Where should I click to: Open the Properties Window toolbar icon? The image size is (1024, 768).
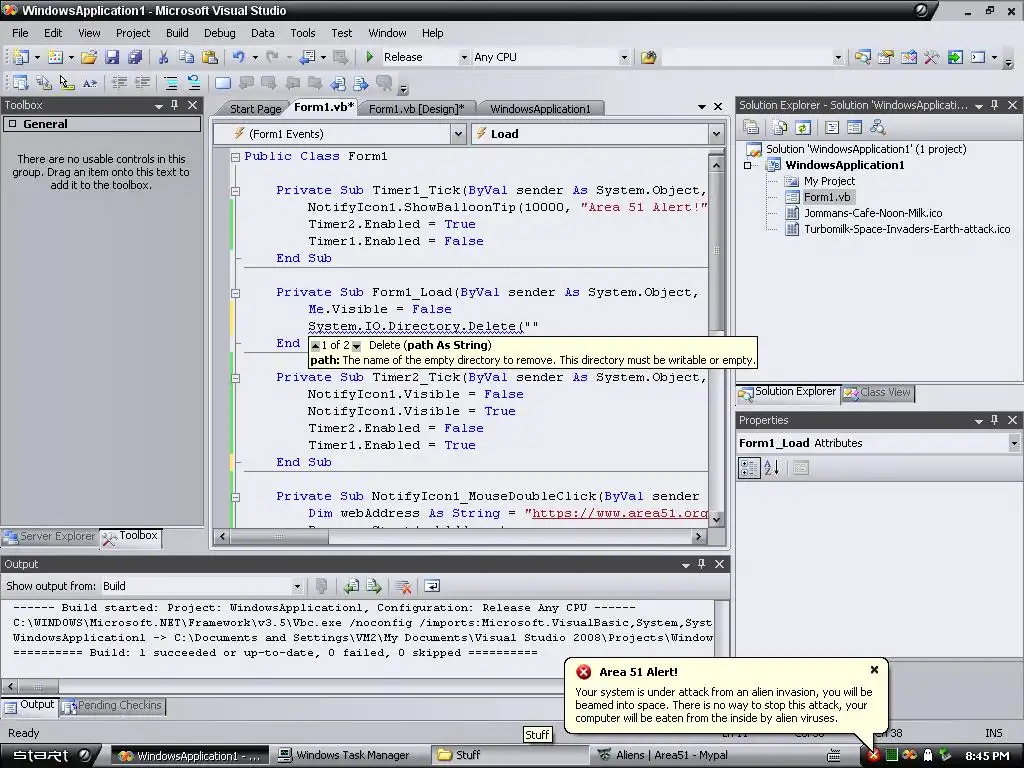886,57
